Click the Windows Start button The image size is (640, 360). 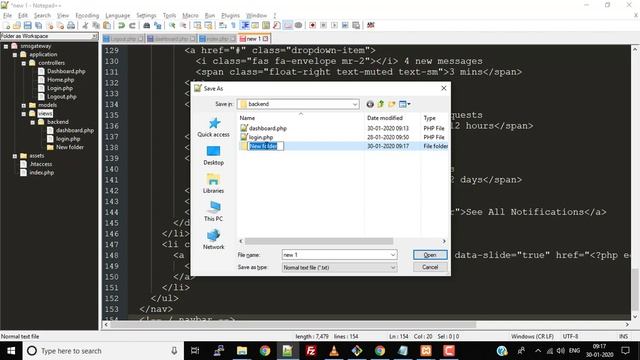(x=11, y=351)
